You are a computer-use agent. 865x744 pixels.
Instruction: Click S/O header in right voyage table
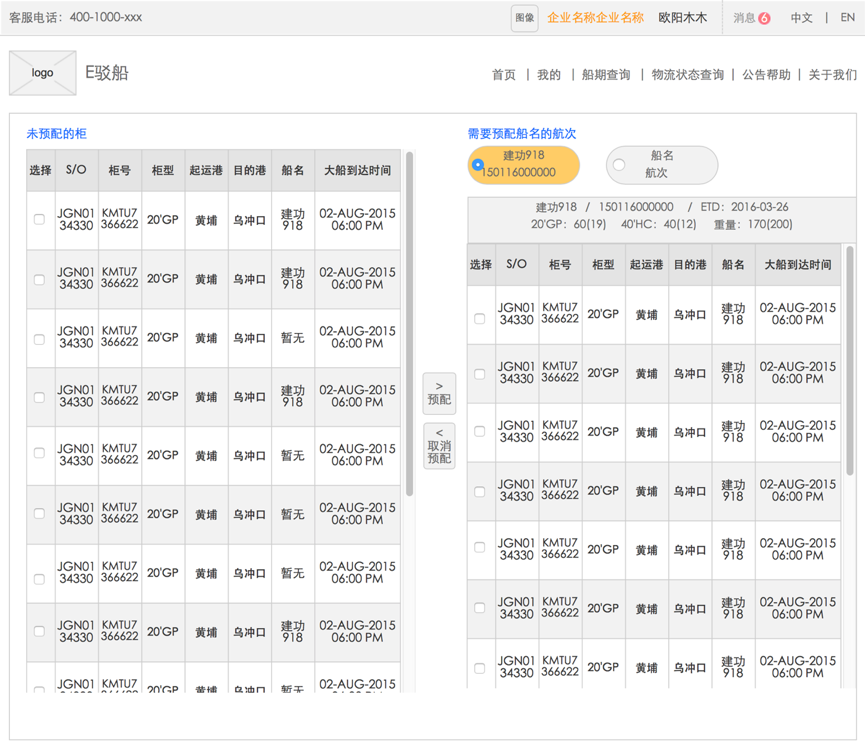tap(516, 264)
